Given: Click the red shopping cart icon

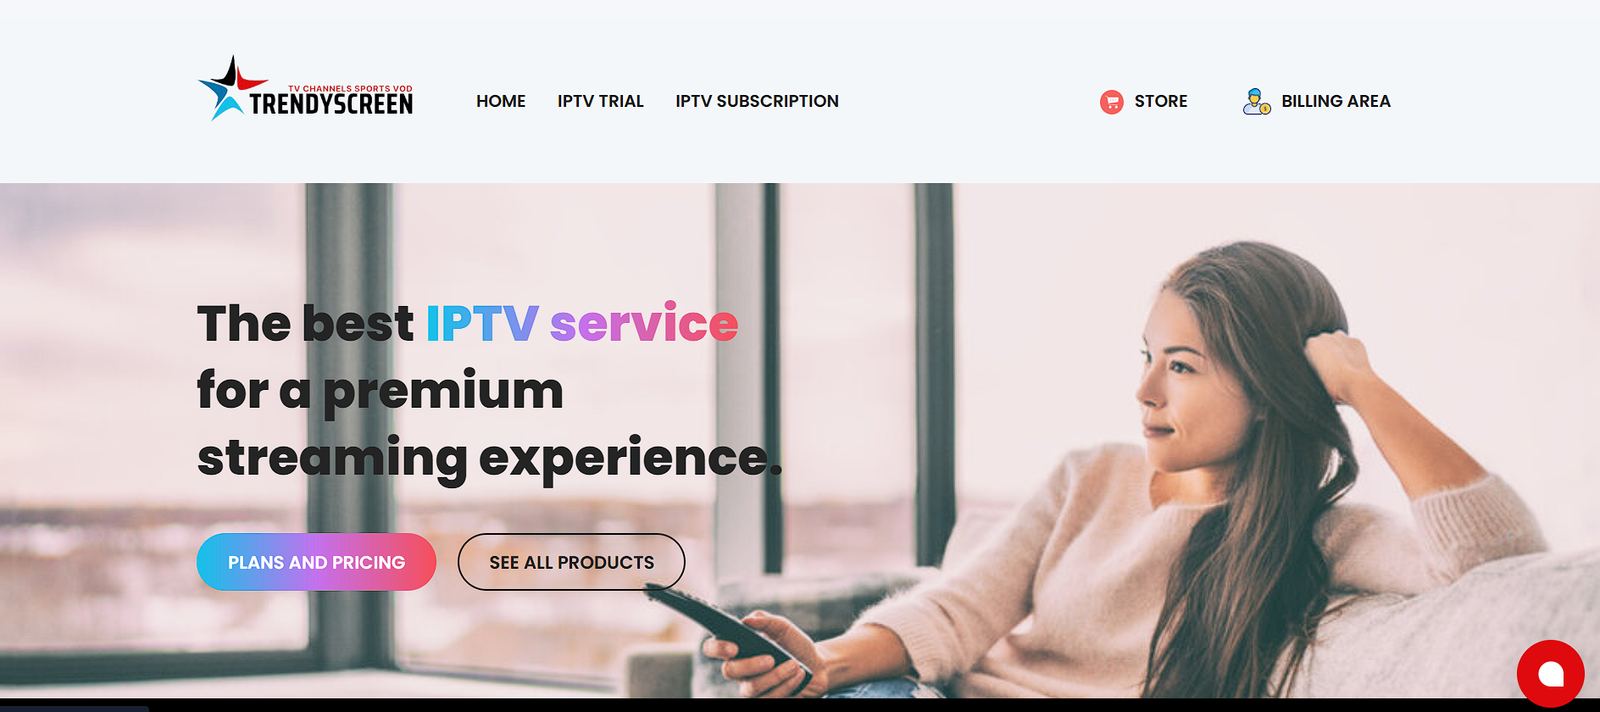Looking at the screenshot, I should click(1111, 102).
